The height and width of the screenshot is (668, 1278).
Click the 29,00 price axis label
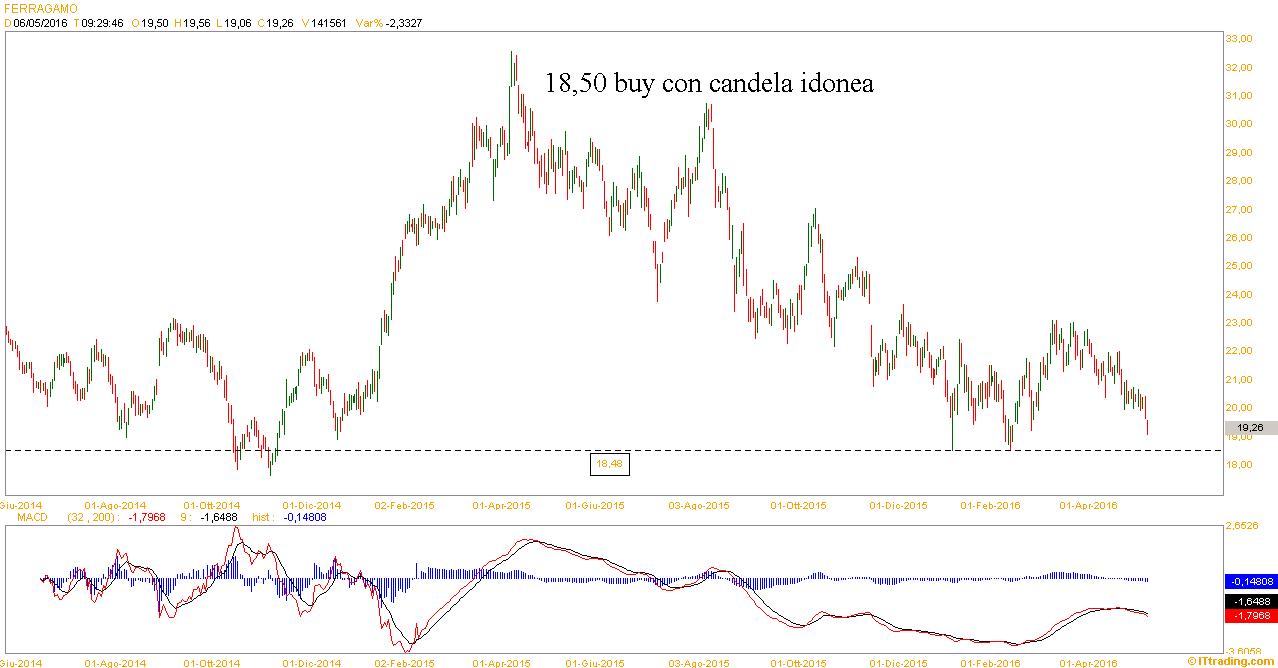(x=1240, y=153)
